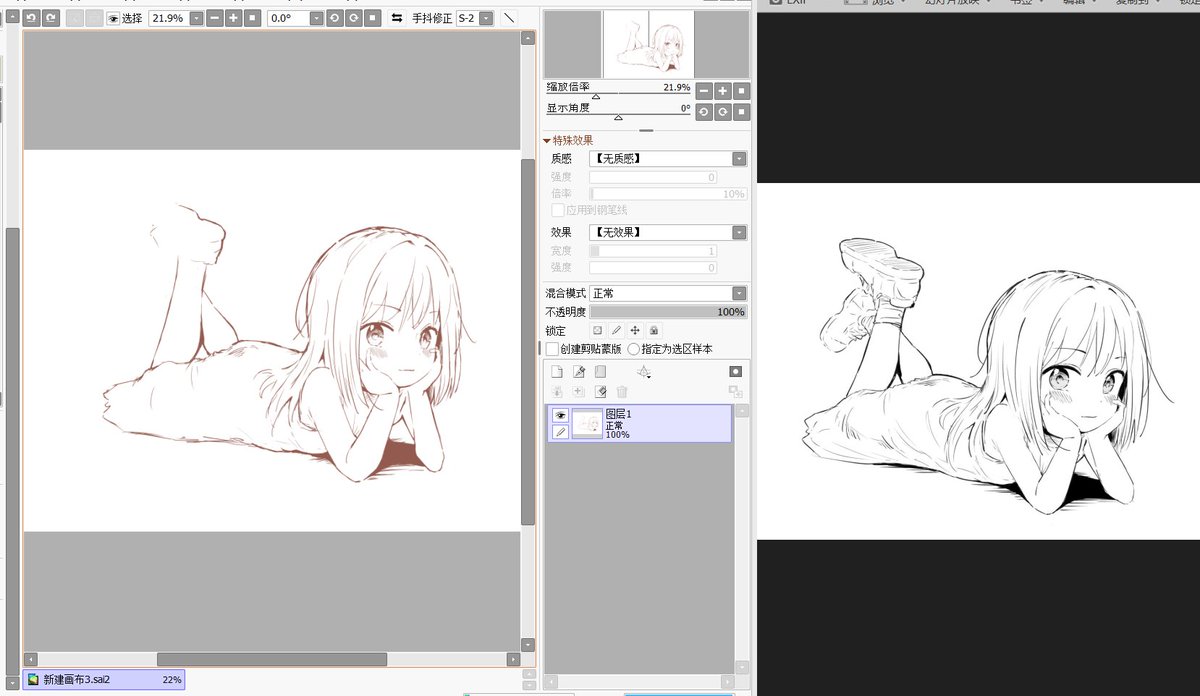Viewport: 1200px width, 696px height.
Task: Click the canvas scroll left arrow
Action: pyautogui.click(x=30, y=659)
